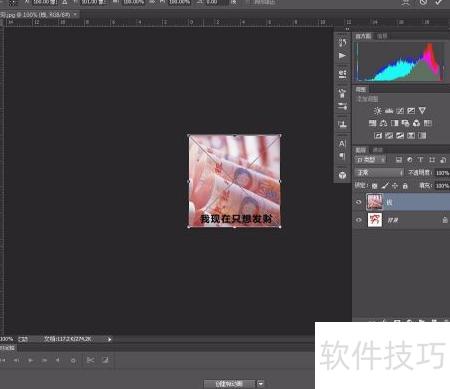450x389 pixels.
Task: Go to the first frame in timeline
Action: pos(3,360)
